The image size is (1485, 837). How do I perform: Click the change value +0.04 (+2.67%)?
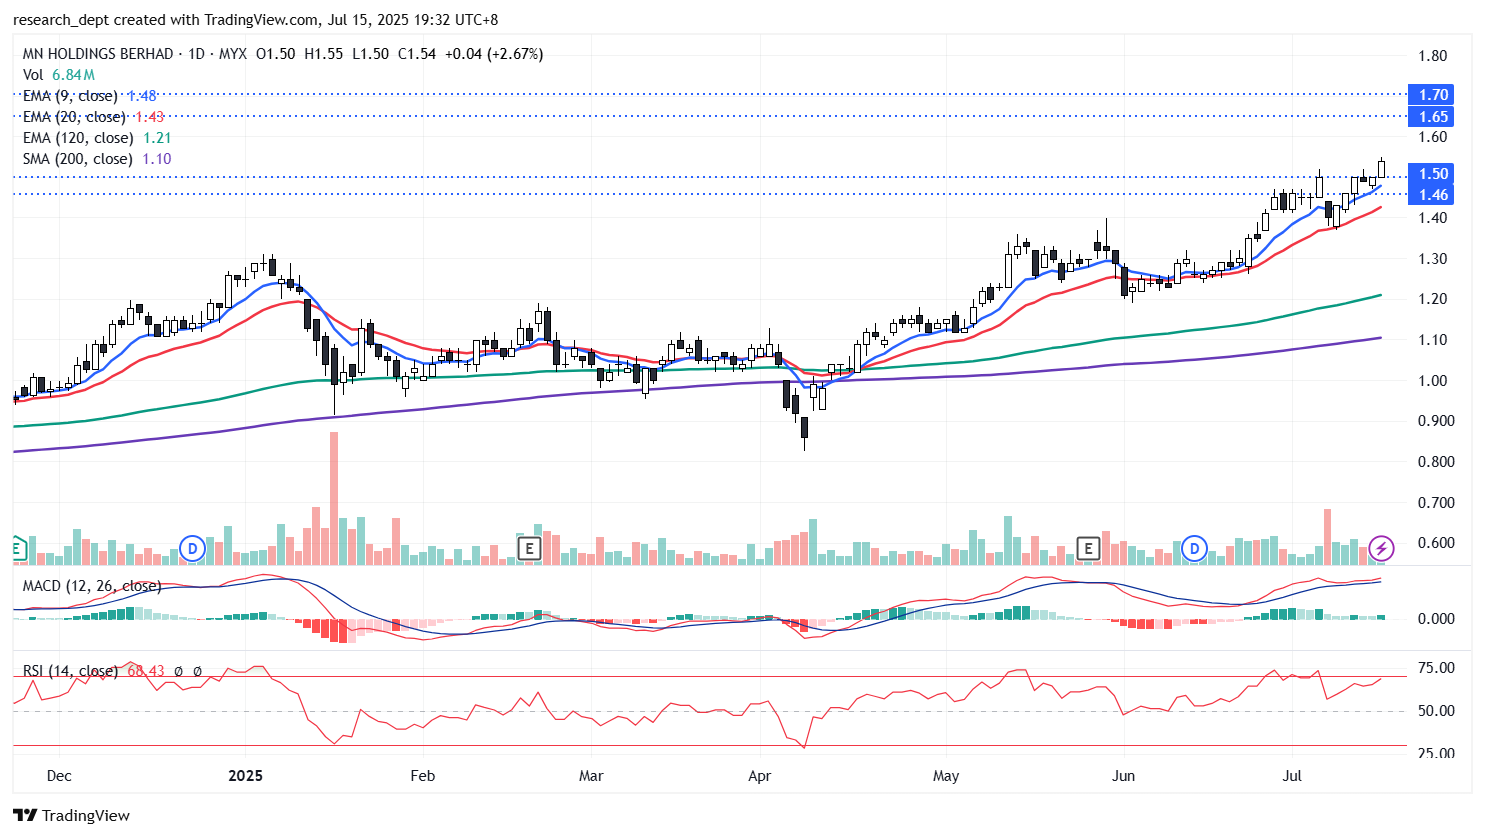click(494, 54)
